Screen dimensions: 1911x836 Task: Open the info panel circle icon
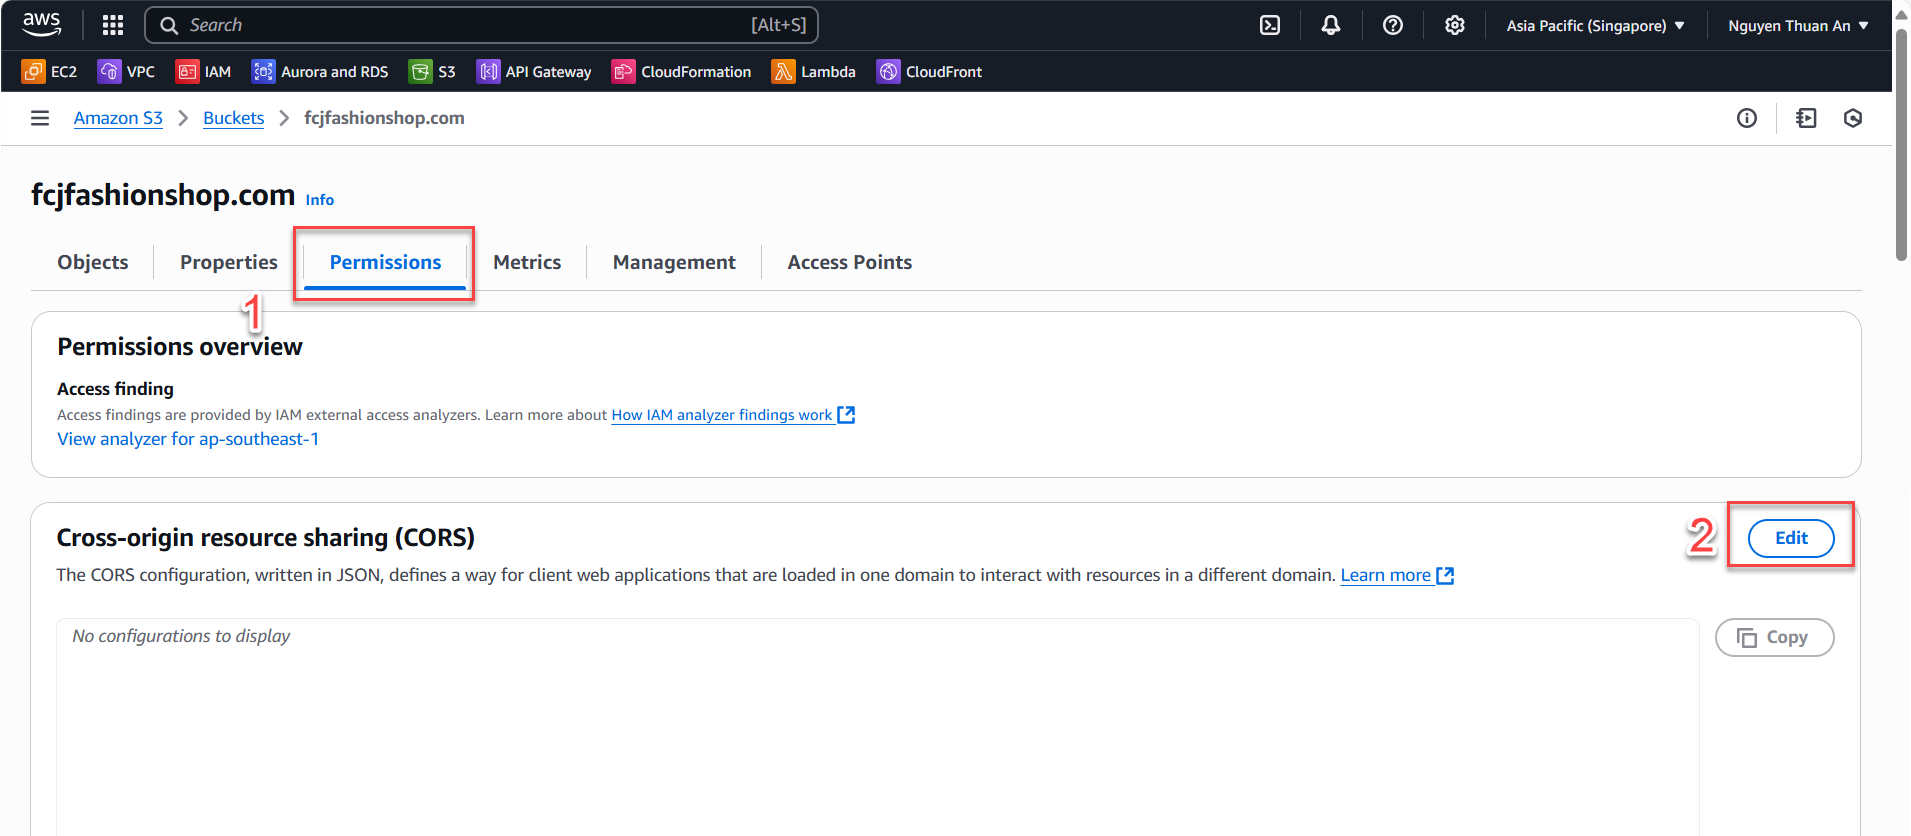click(x=1747, y=118)
